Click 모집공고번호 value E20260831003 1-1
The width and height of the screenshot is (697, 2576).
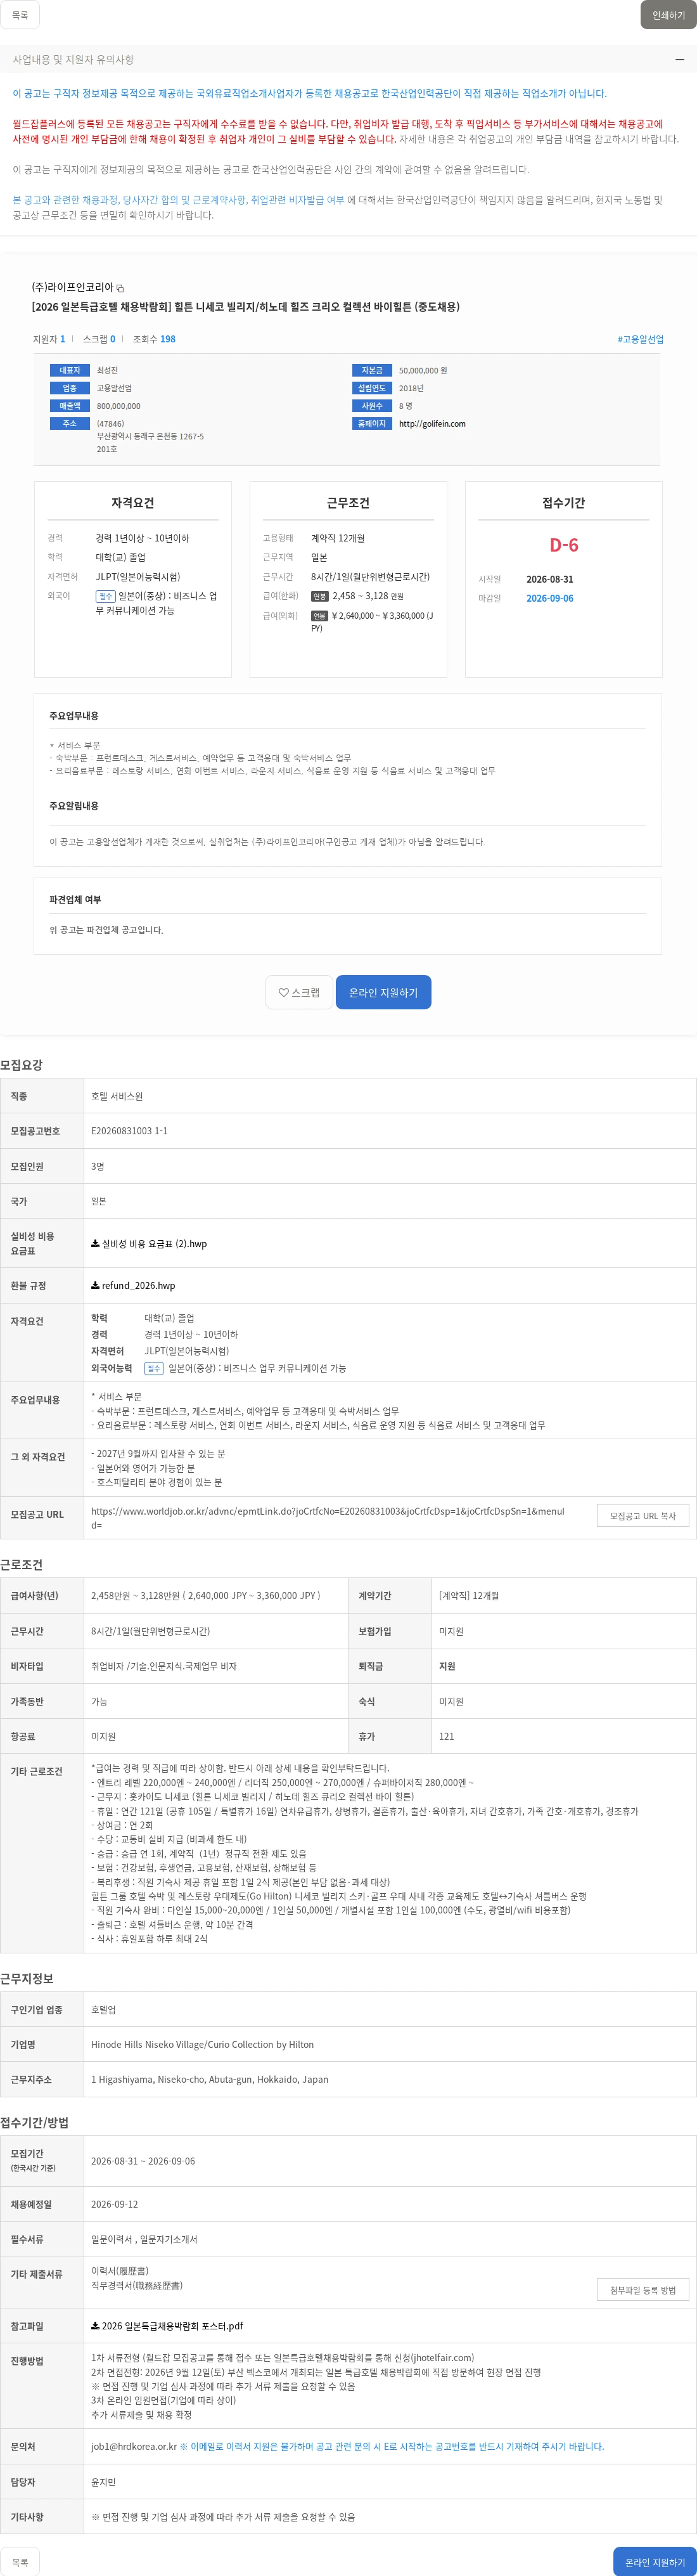(129, 1131)
